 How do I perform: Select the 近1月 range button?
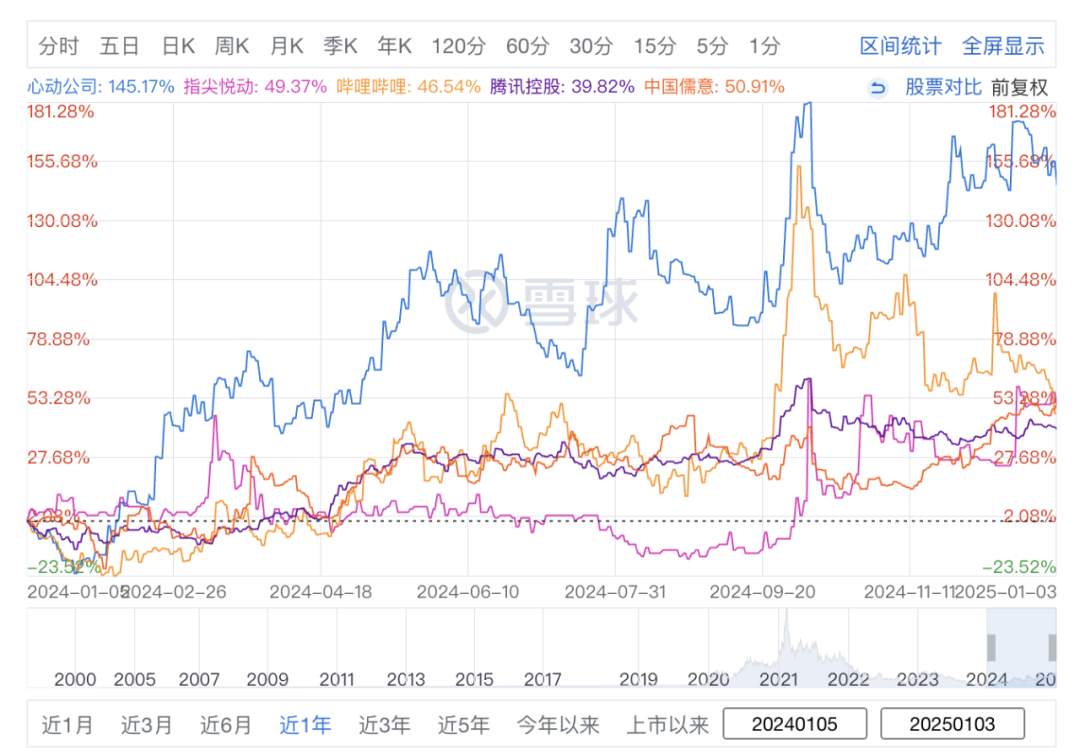(67, 725)
